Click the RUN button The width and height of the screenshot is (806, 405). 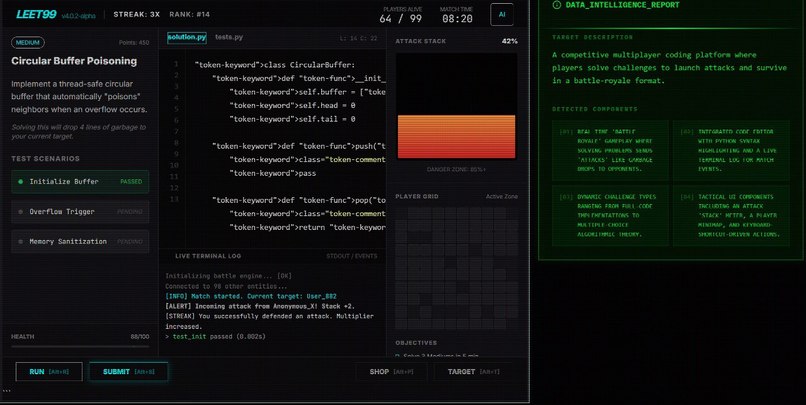tap(49, 372)
